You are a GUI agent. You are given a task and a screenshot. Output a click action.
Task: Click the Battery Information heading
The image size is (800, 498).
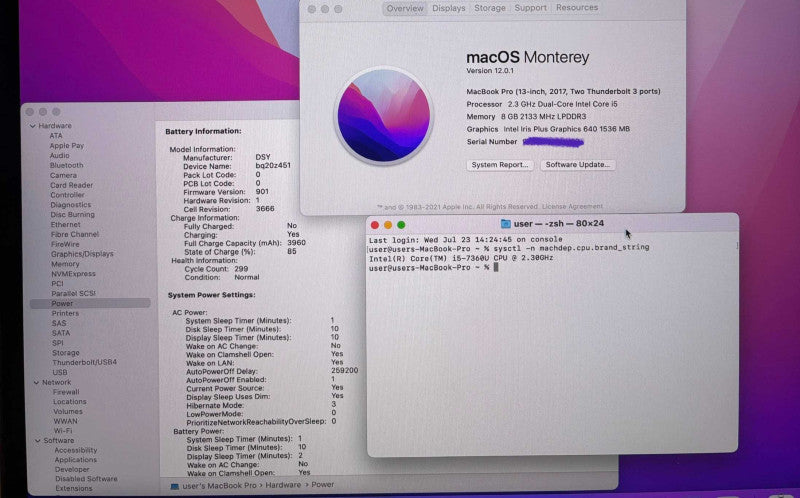pos(203,132)
